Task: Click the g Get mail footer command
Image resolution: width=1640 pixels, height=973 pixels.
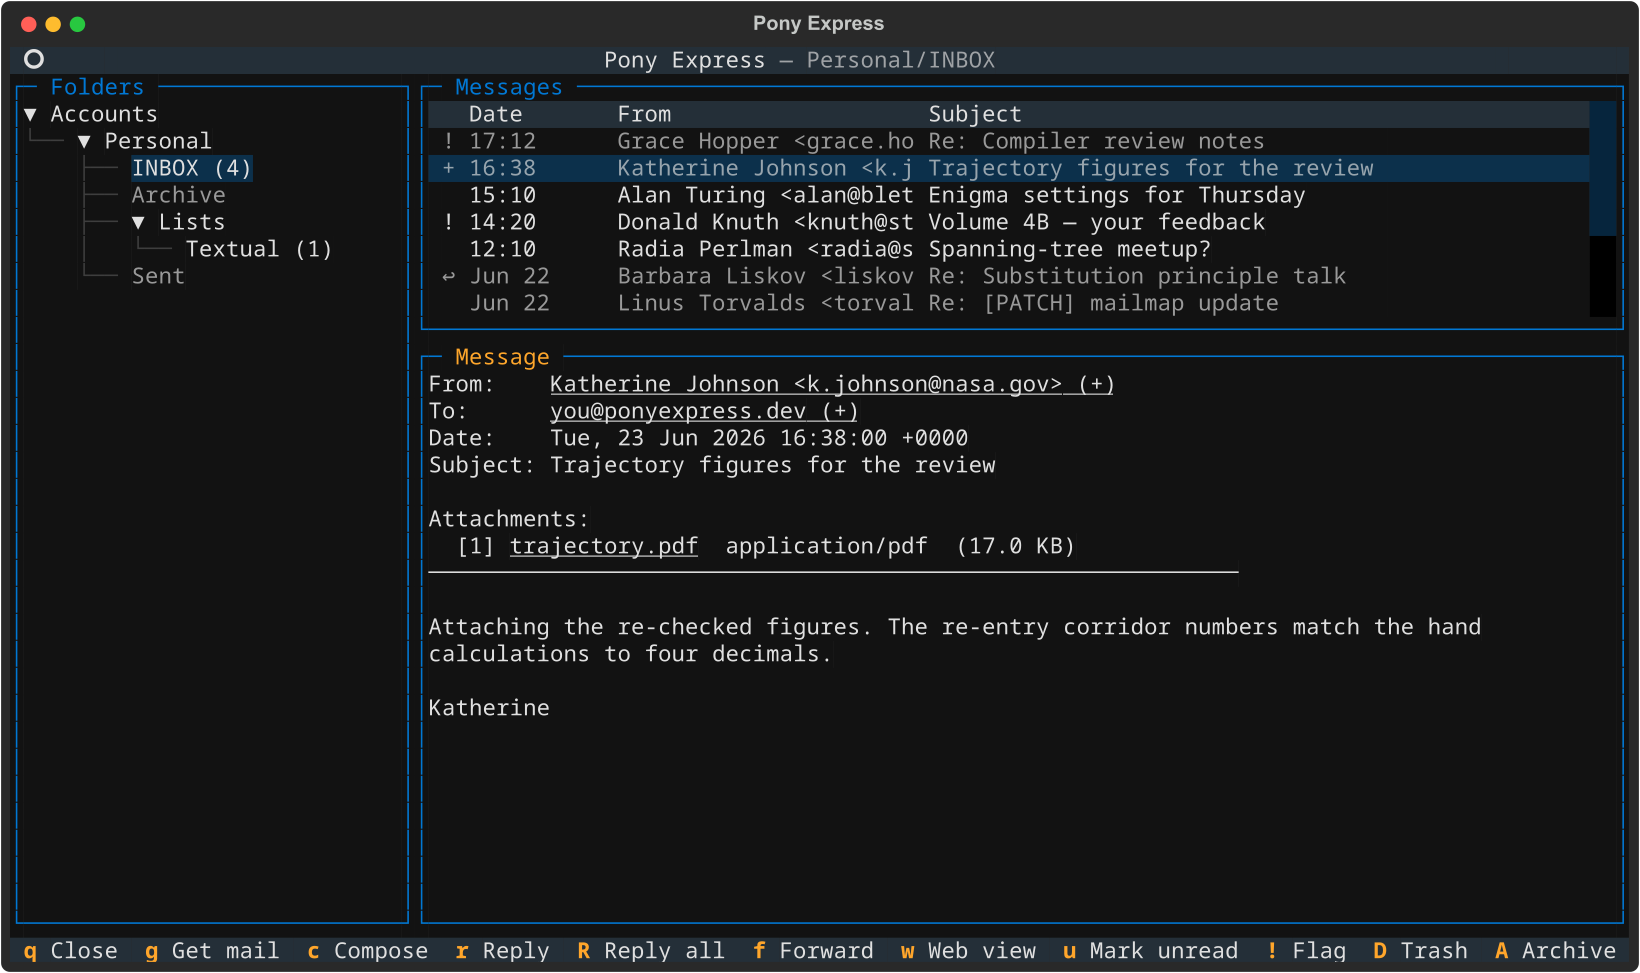Action: (212, 951)
